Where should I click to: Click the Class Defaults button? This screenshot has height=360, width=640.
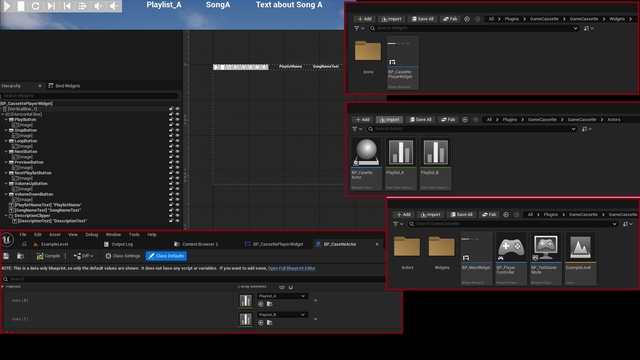coord(166,256)
